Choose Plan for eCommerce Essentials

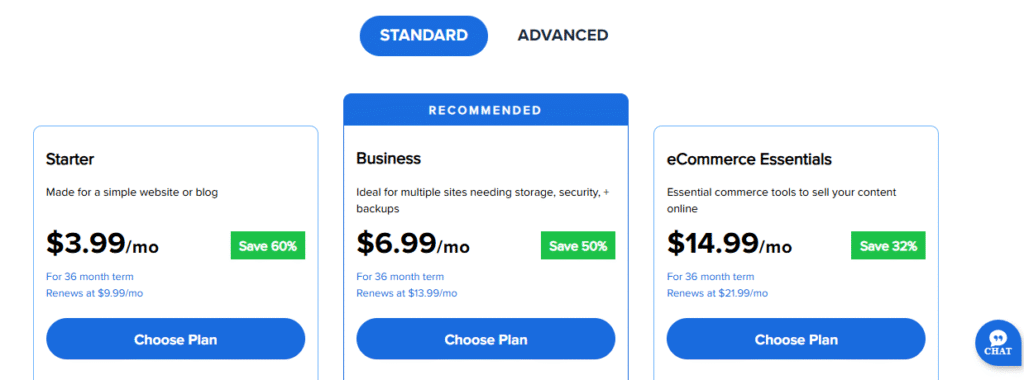pyautogui.click(x=796, y=340)
